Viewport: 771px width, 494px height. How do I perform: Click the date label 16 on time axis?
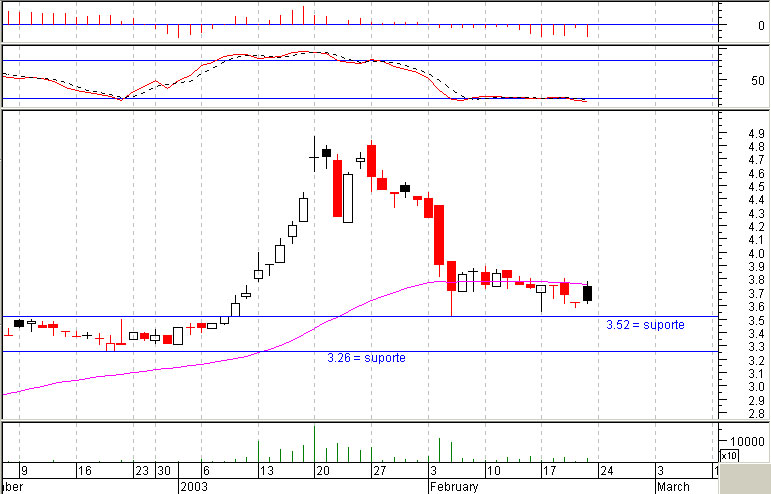click(x=85, y=471)
